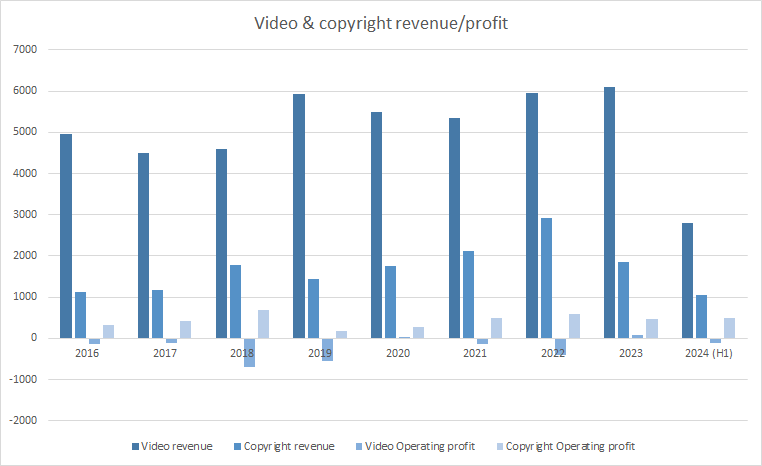The width and height of the screenshot is (762, 466).
Task: Click the 2023 x-axis label
Action: point(631,353)
